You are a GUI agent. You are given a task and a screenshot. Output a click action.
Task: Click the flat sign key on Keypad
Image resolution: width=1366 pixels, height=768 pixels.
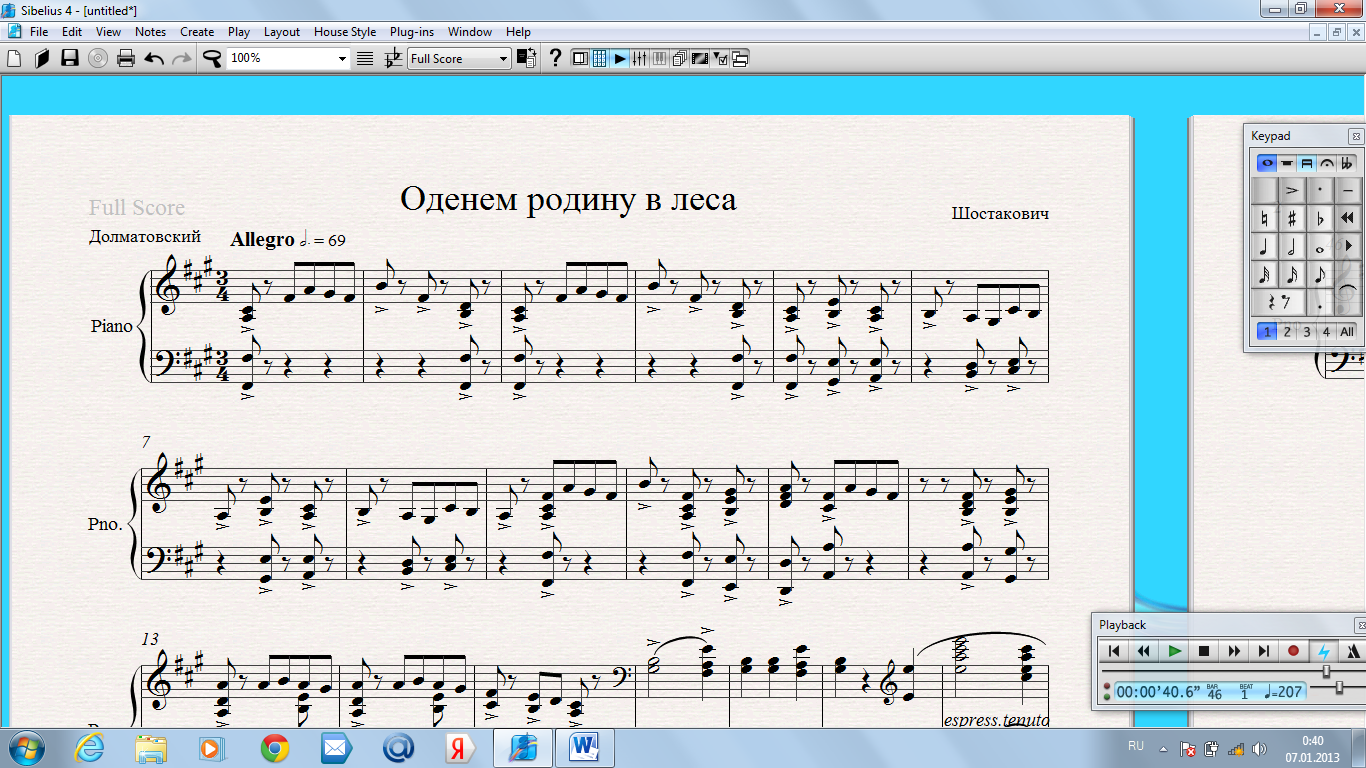point(1320,218)
